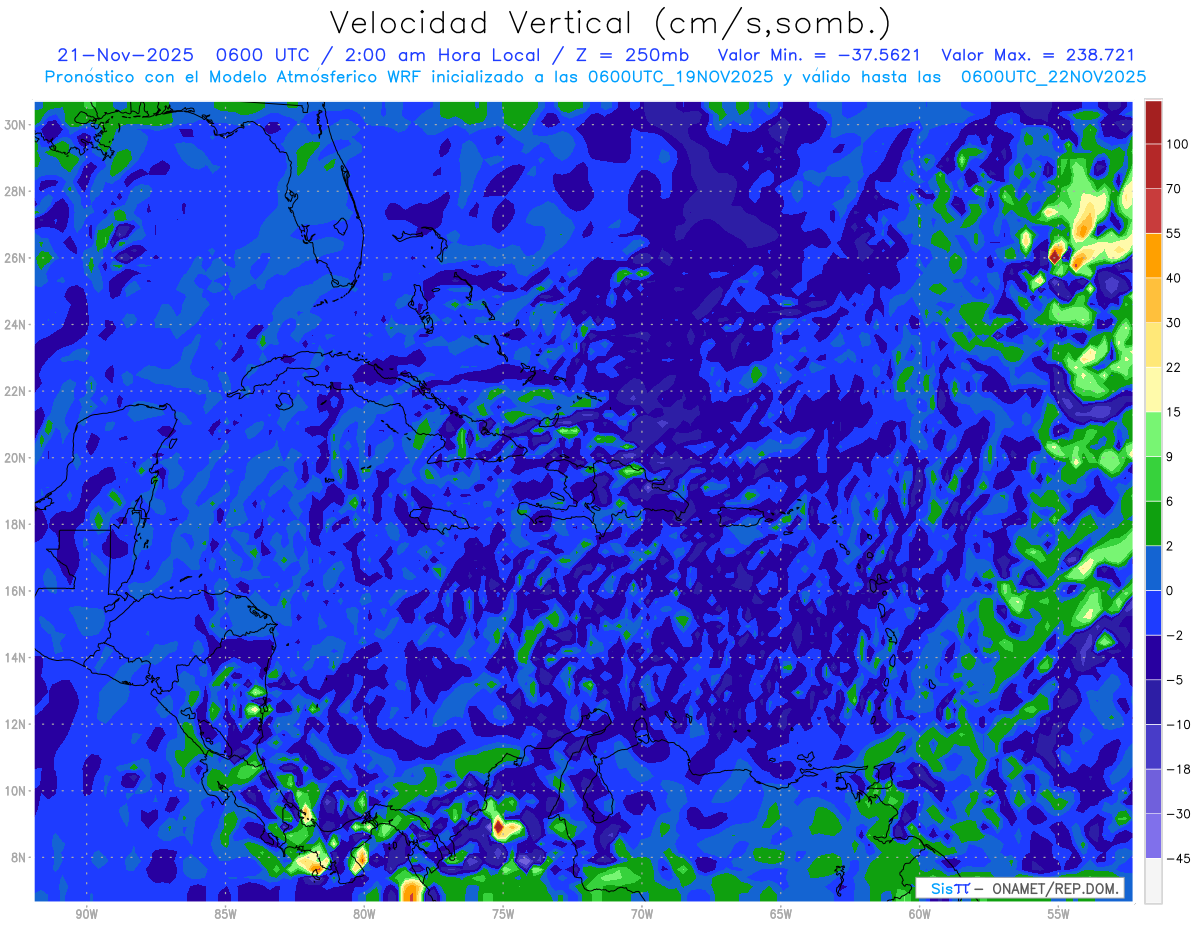
Task: Click the '75W' longitude label
Action: (x=503, y=915)
